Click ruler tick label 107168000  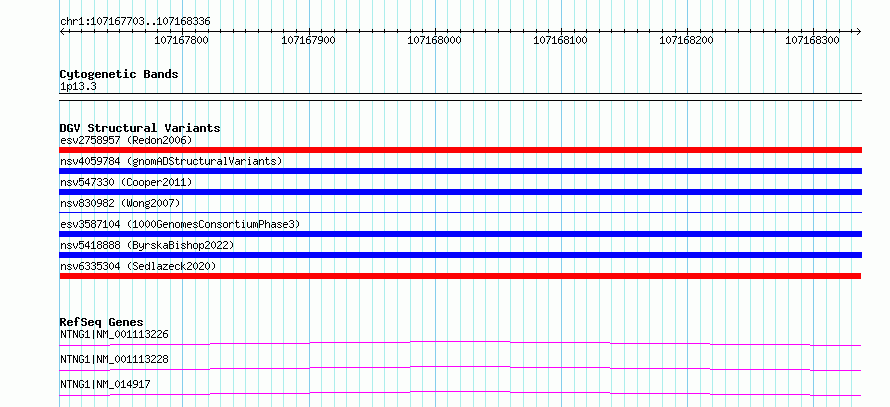point(434,40)
